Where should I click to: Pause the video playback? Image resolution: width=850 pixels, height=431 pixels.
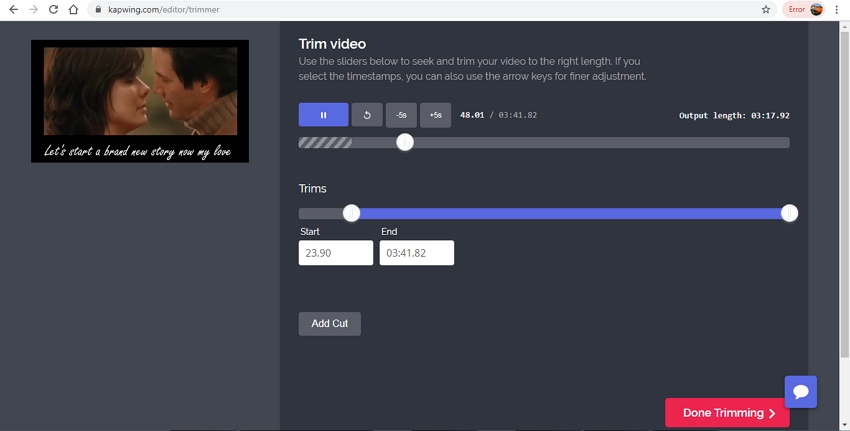(x=323, y=115)
